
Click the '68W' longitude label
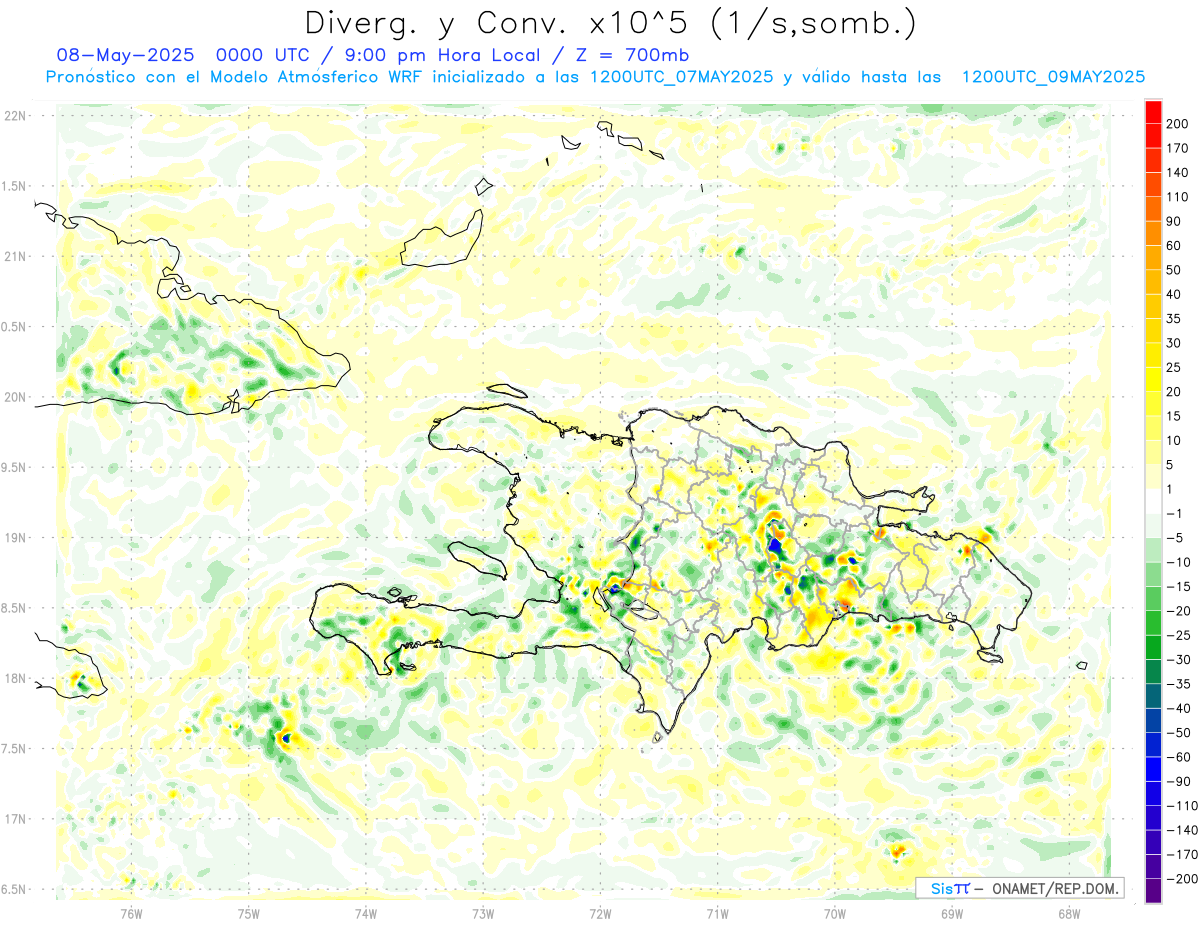1069,914
